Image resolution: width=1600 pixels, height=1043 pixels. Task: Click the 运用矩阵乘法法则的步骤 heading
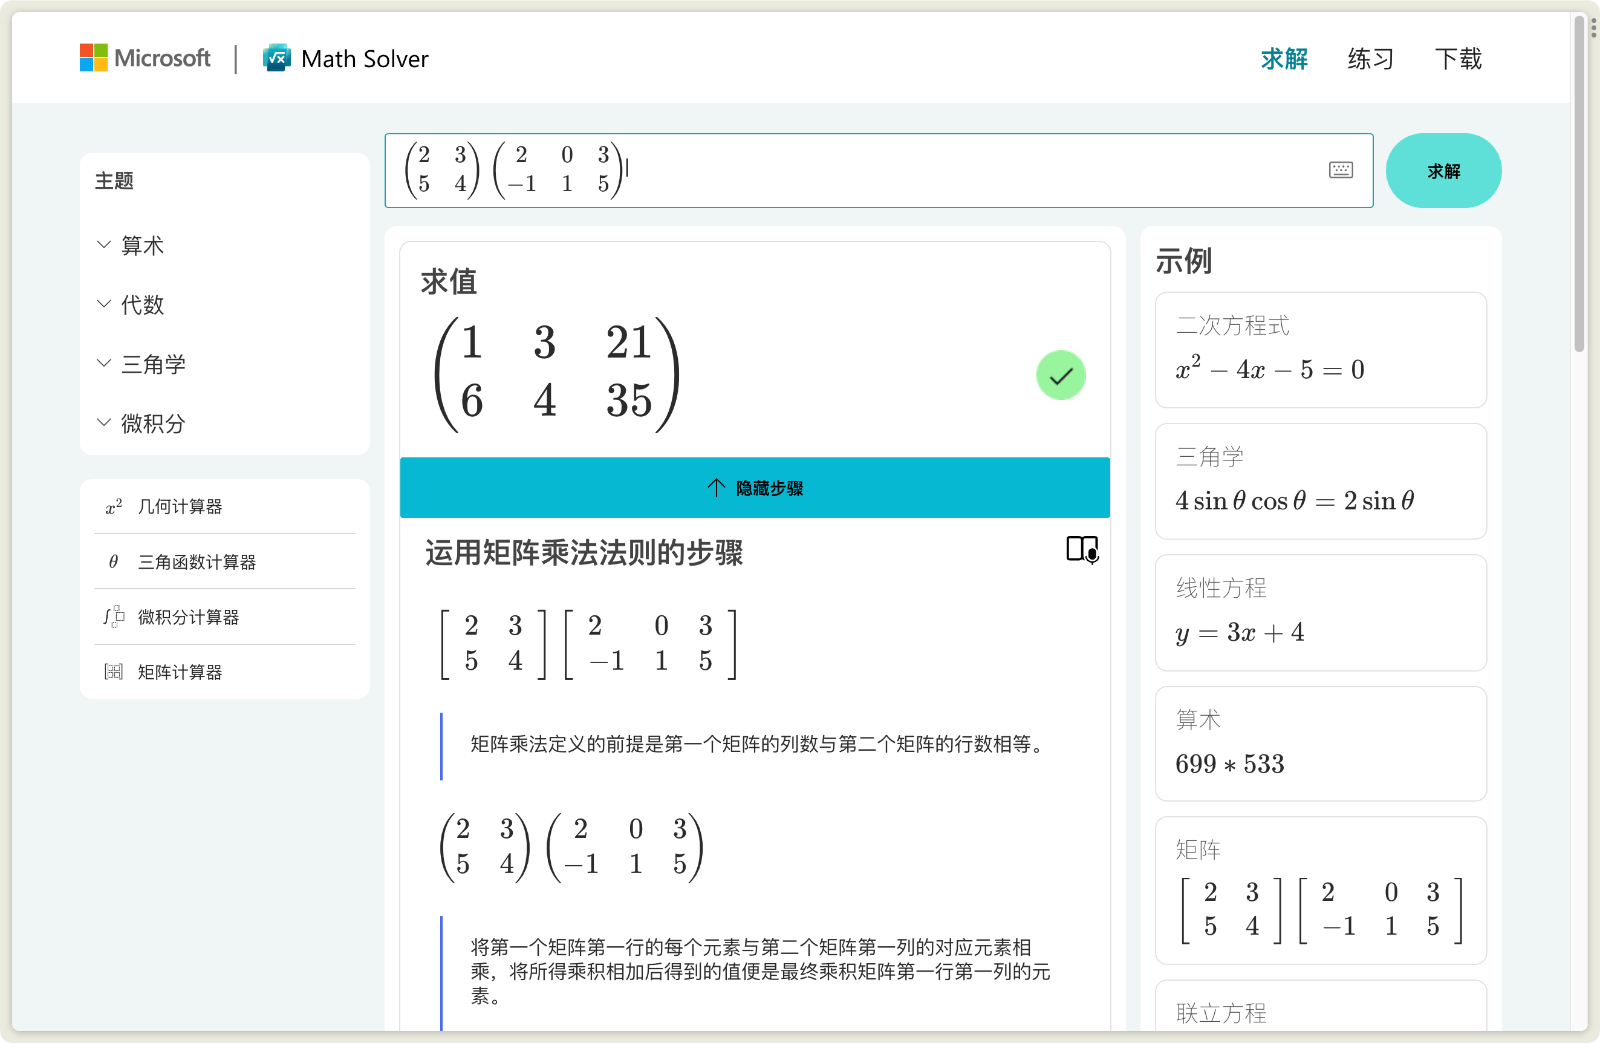pyautogui.click(x=584, y=553)
